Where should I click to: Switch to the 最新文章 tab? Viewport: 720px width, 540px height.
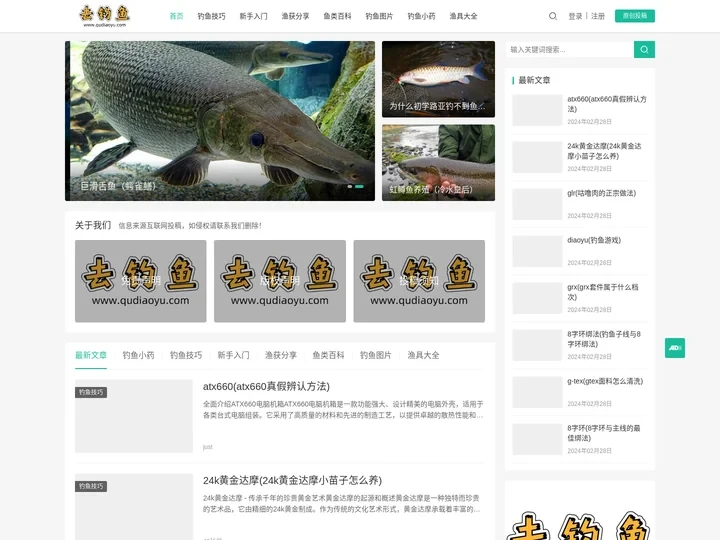[91, 355]
